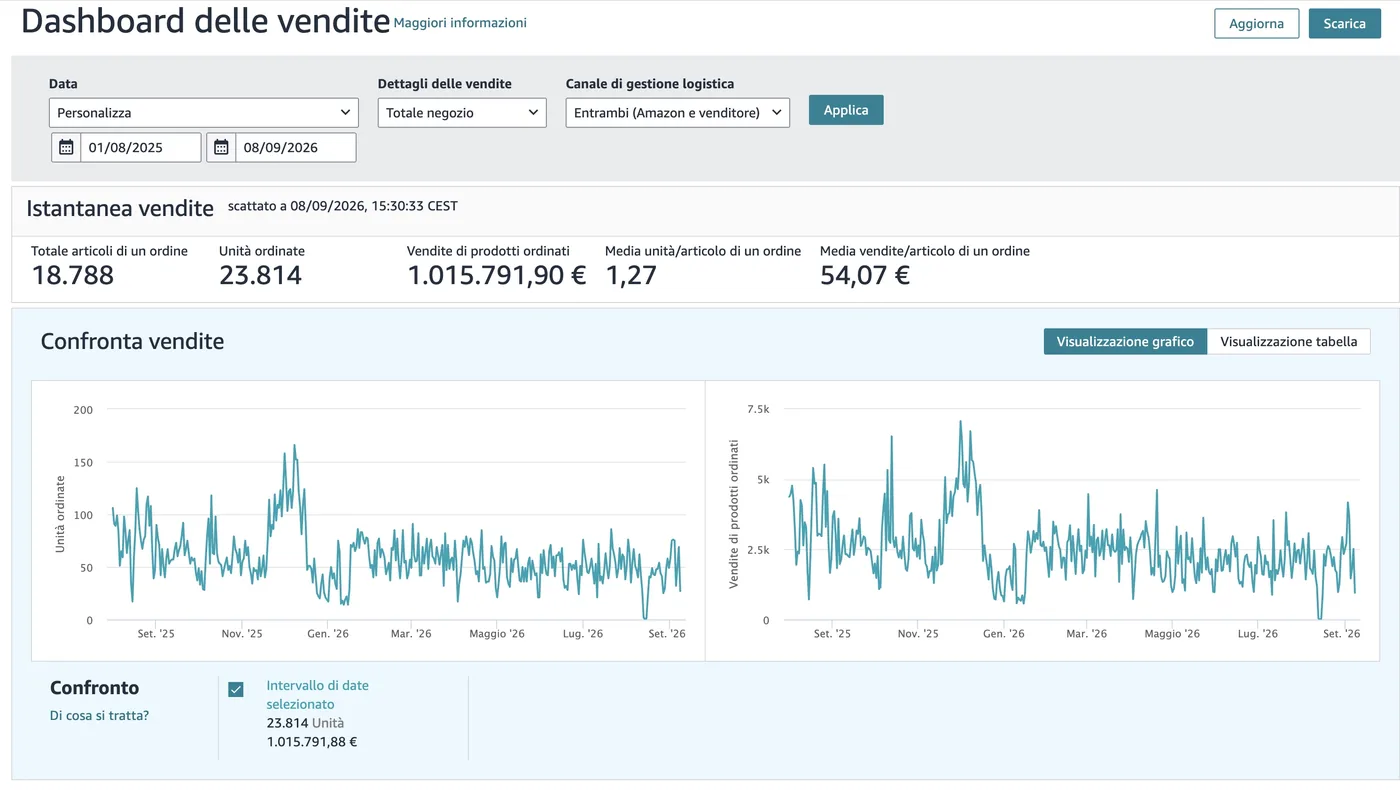Open the Maggiori informazioni link
1400x790 pixels.
pyautogui.click(x=460, y=22)
